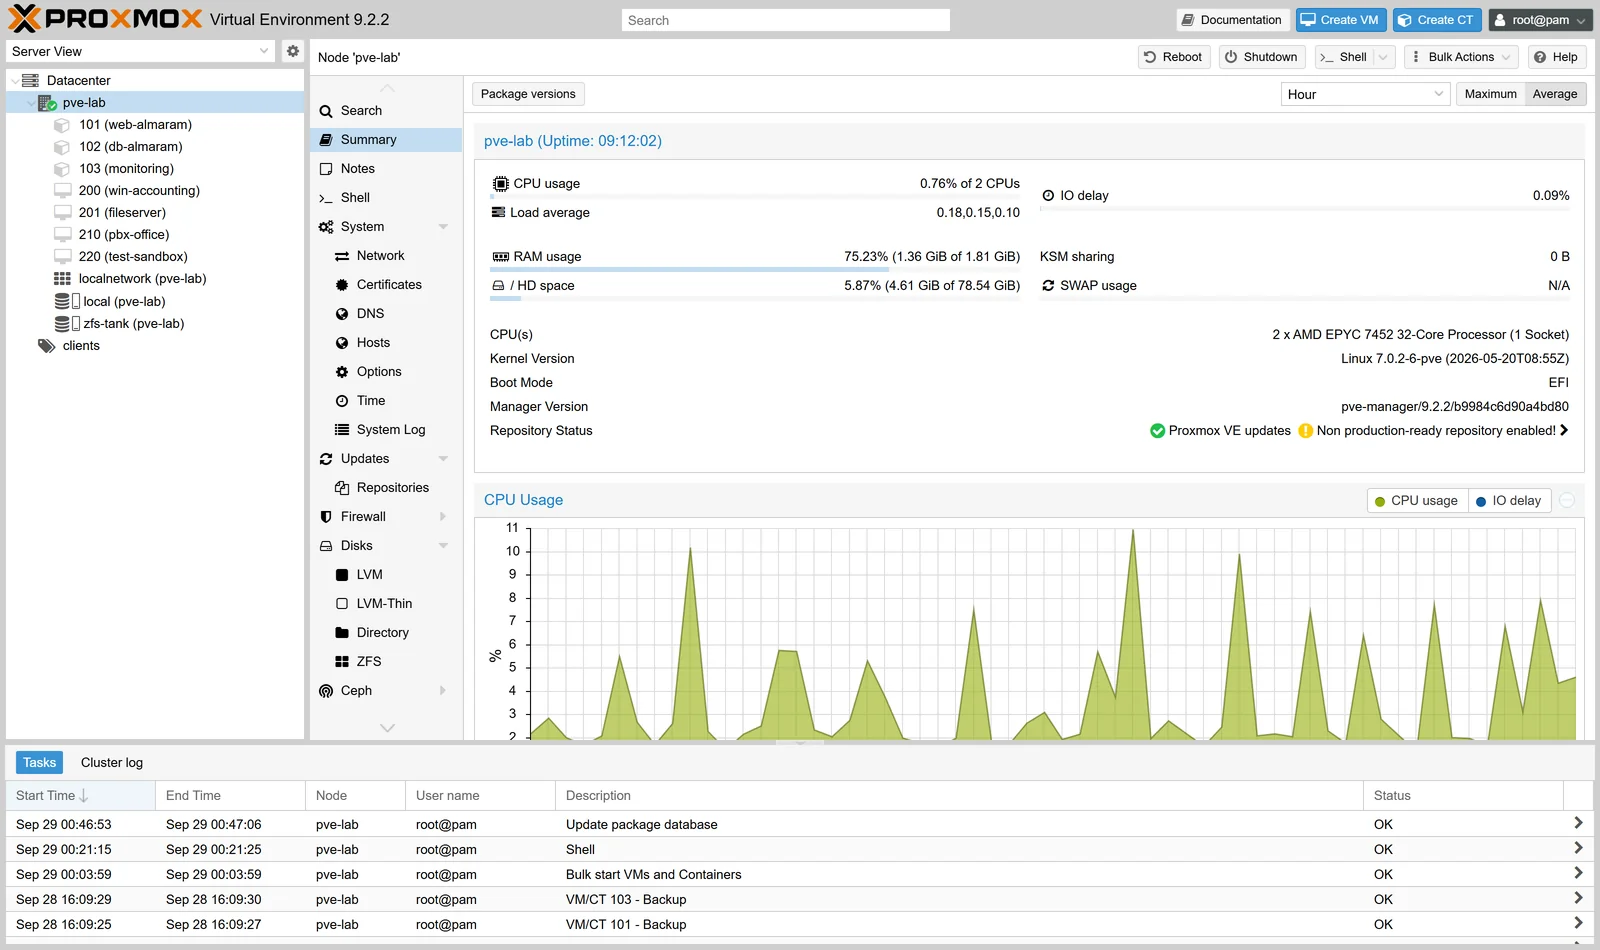Toggle CPU usage series in chart legend

point(1416,501)
